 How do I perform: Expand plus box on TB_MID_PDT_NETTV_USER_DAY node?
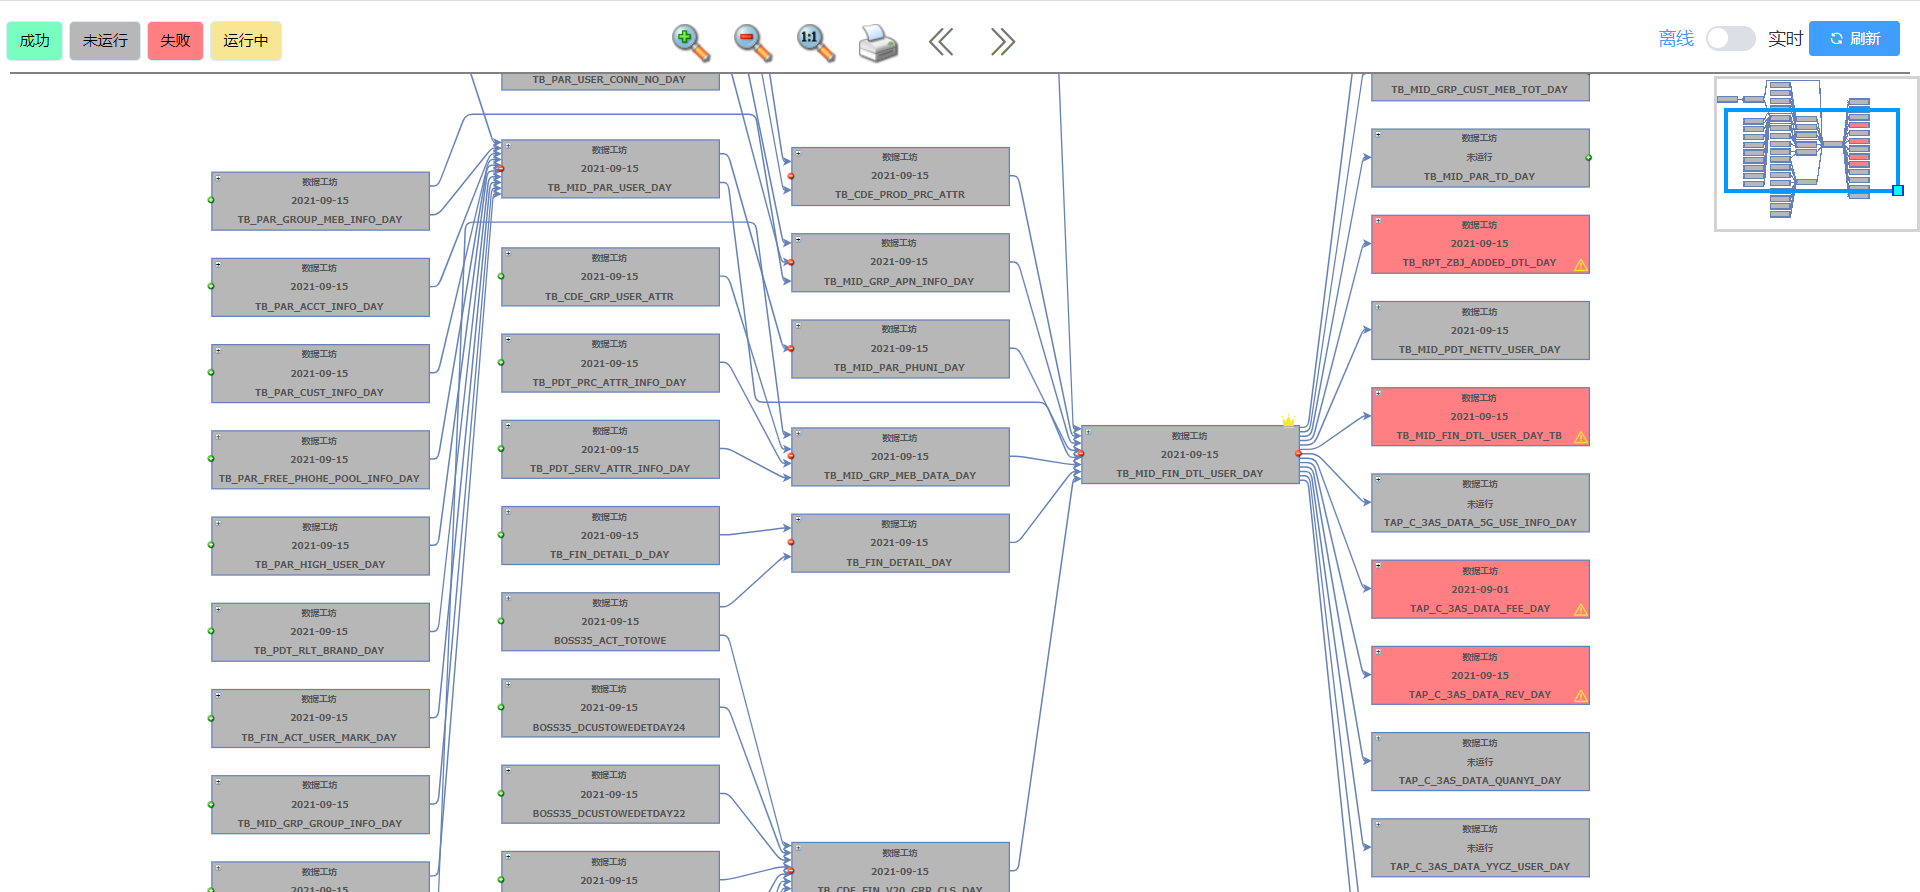point(1378,308)
